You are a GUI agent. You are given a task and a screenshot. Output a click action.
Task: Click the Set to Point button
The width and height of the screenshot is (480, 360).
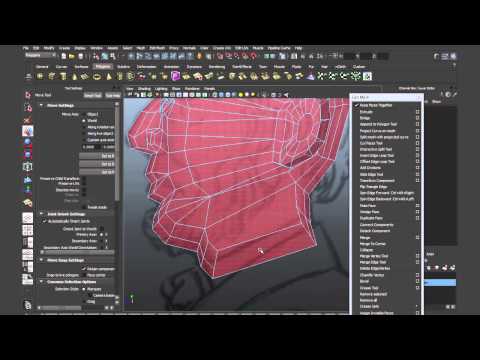point(97,156)
